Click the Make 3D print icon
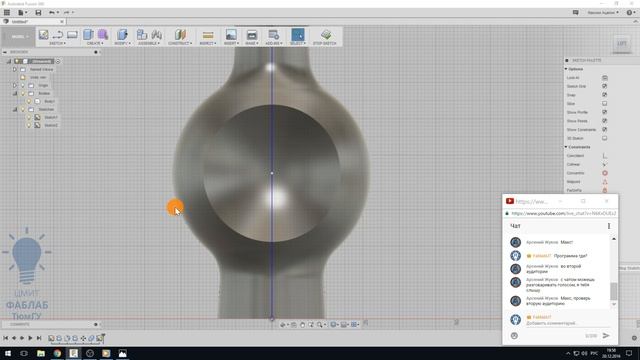640x360 pixels. pyautogui.click(x=252, y=35)
